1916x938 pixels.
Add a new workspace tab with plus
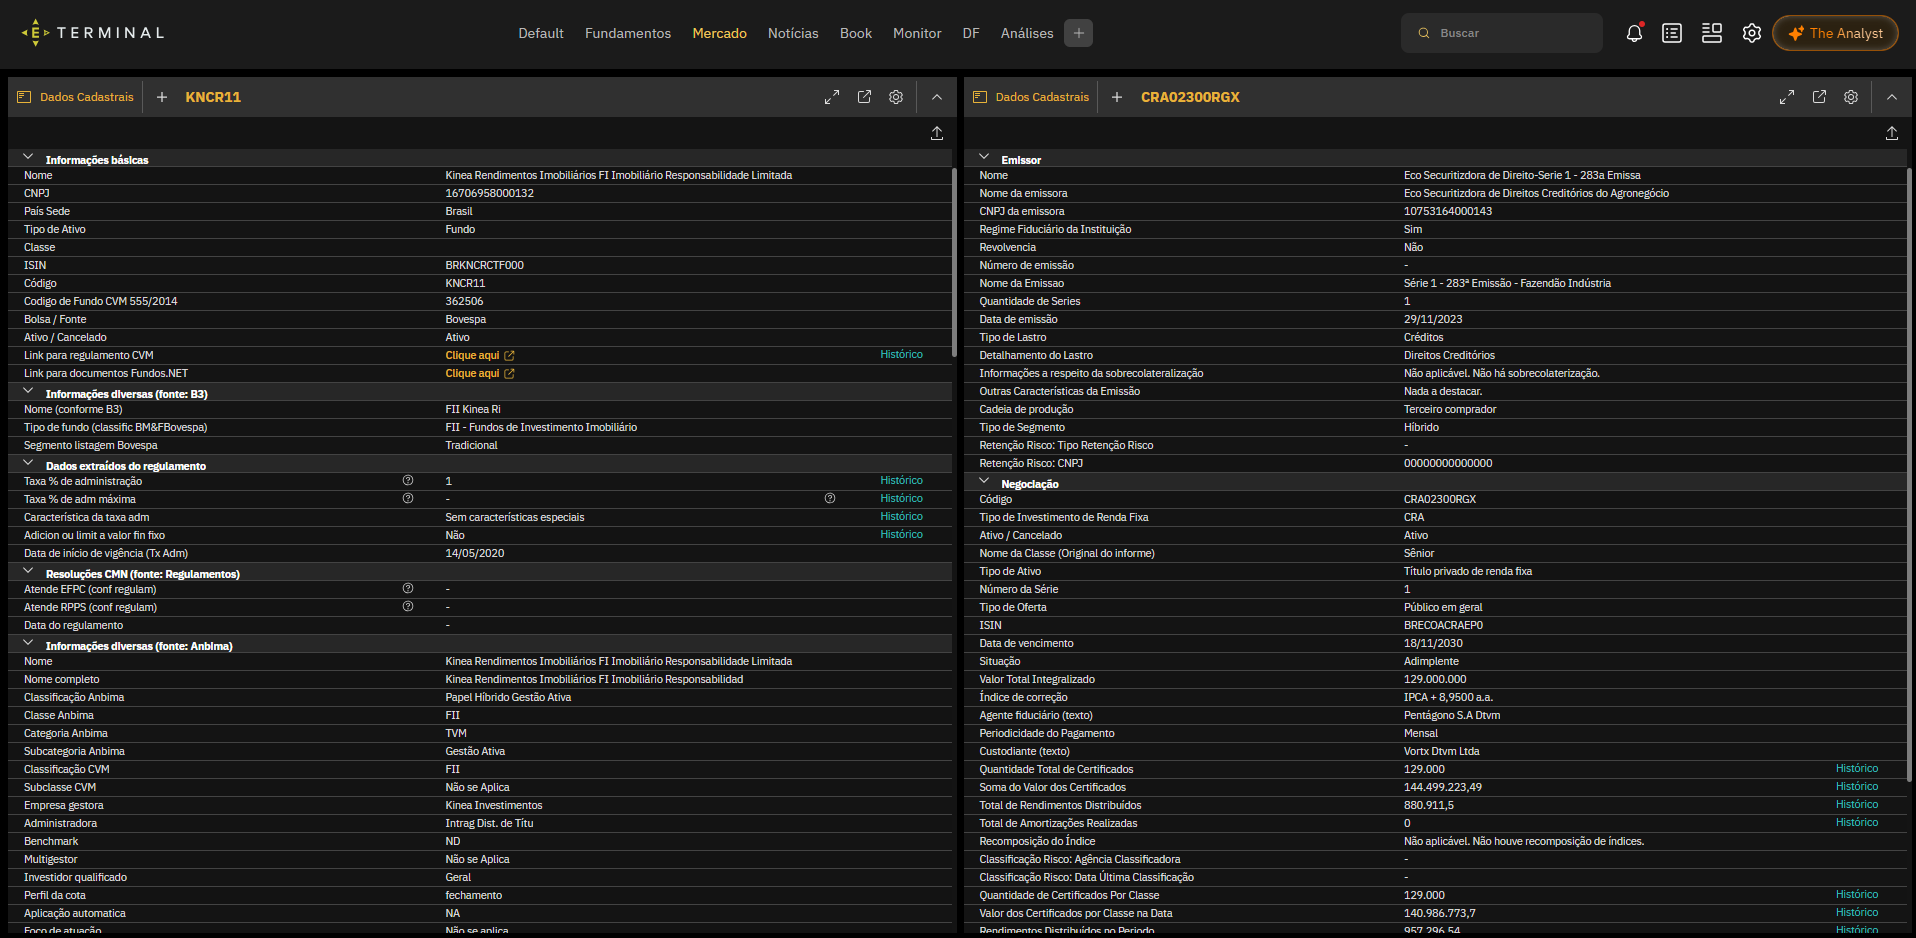[x=1078, y=33]
